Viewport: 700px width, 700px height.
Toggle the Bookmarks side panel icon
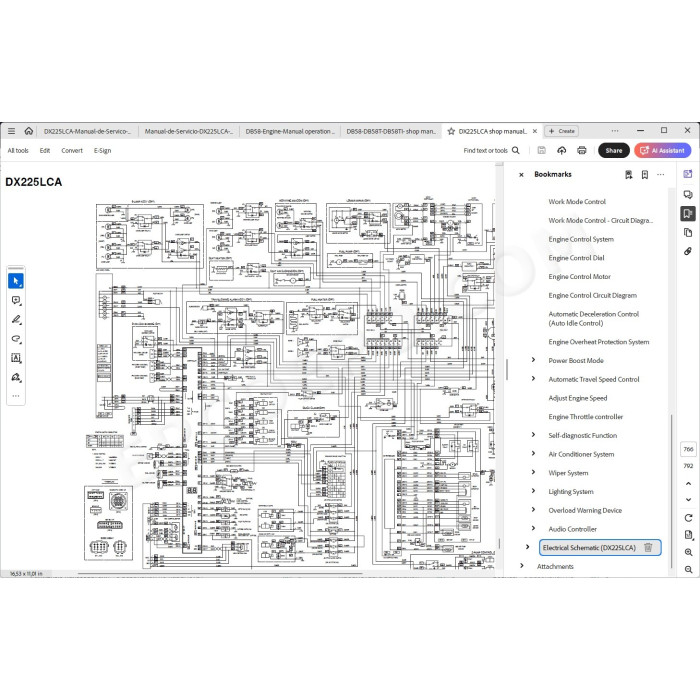click(688, 213)
